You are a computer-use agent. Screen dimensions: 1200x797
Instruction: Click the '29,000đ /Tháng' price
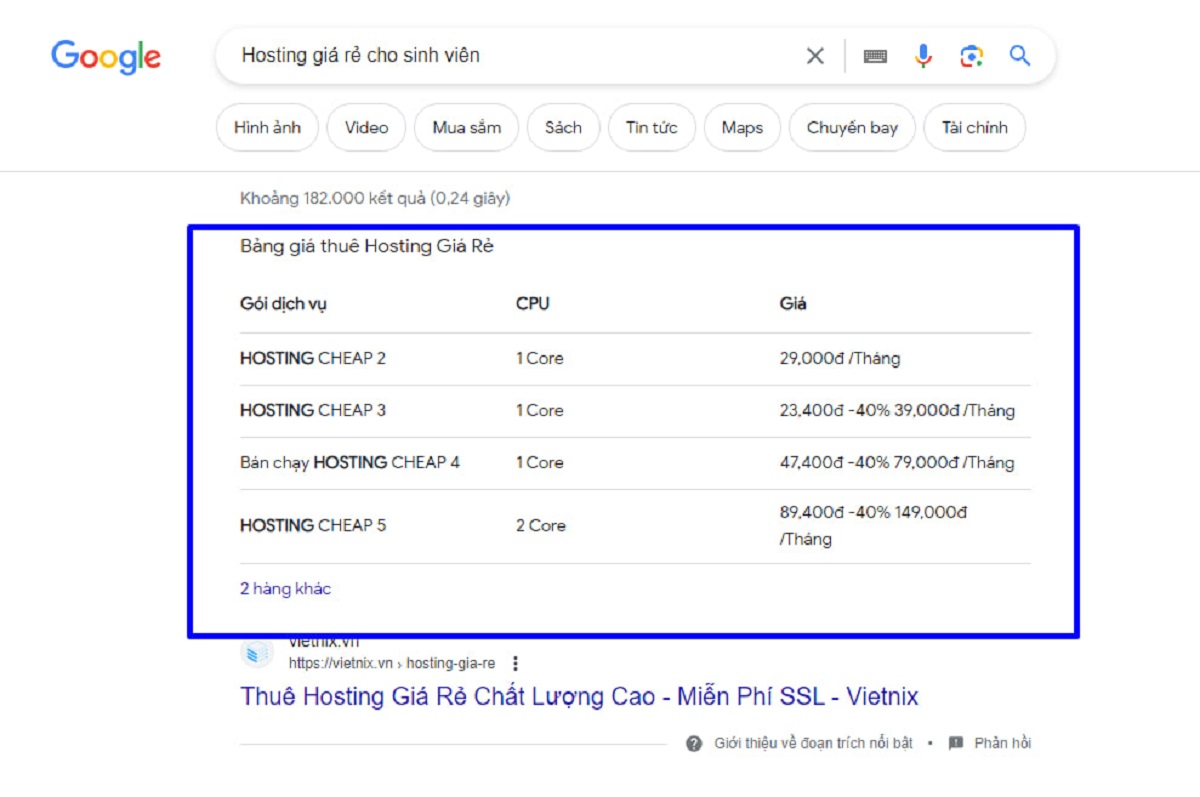click(840, 358)
